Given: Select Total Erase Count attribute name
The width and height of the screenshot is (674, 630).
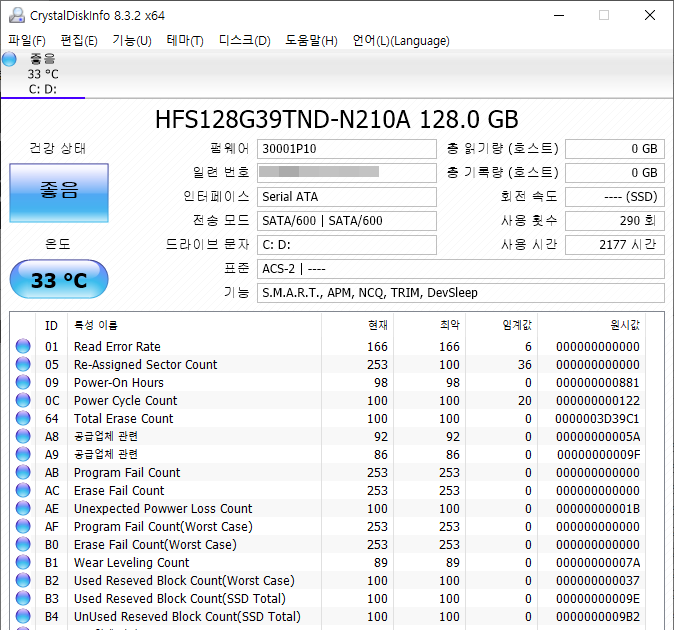Looking at the screenshot, I should [123, 419].
